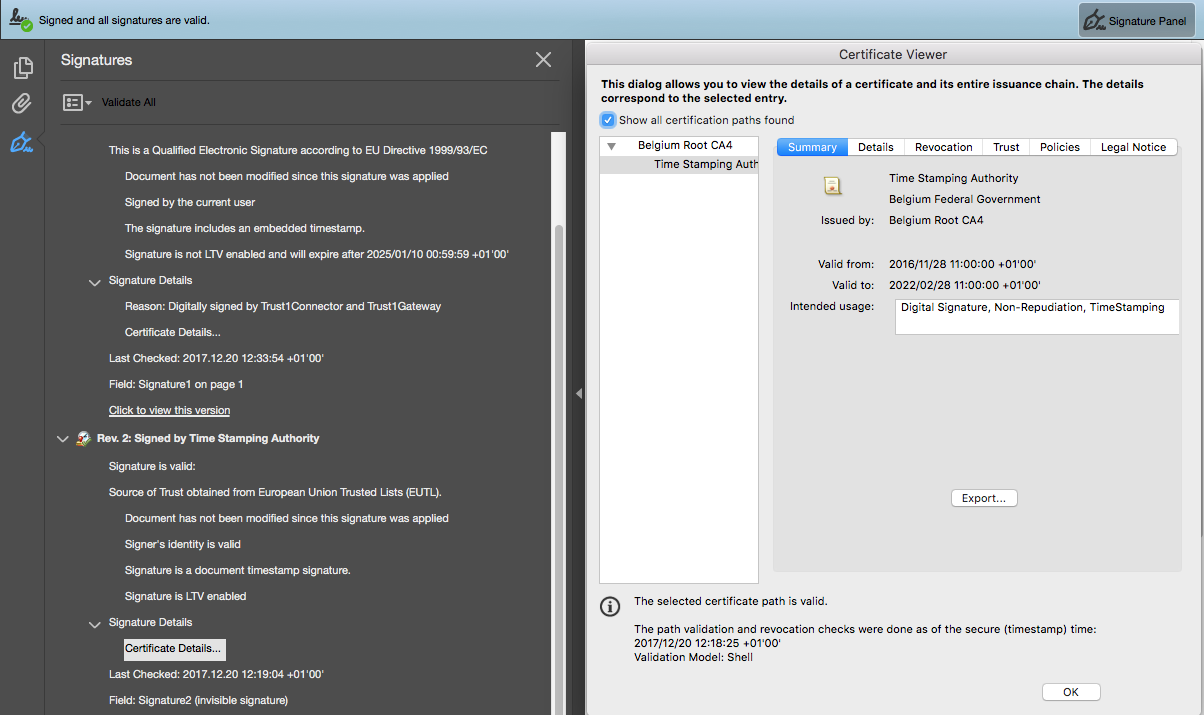Collapse the first Signature Details section
The width and height of the screenshot is (1204, 715).
tap(95, 281)
